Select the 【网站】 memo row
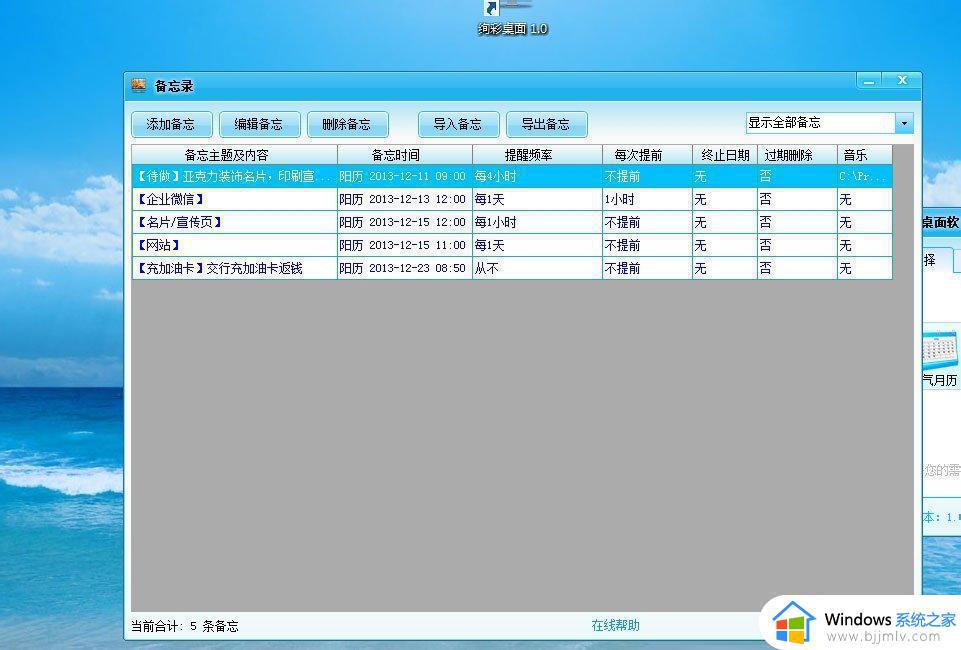 pos(512,245)
